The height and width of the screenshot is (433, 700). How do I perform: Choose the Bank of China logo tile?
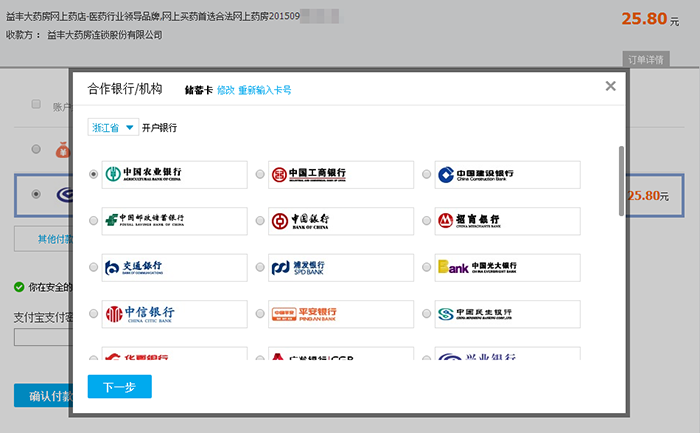click(341, 221)
